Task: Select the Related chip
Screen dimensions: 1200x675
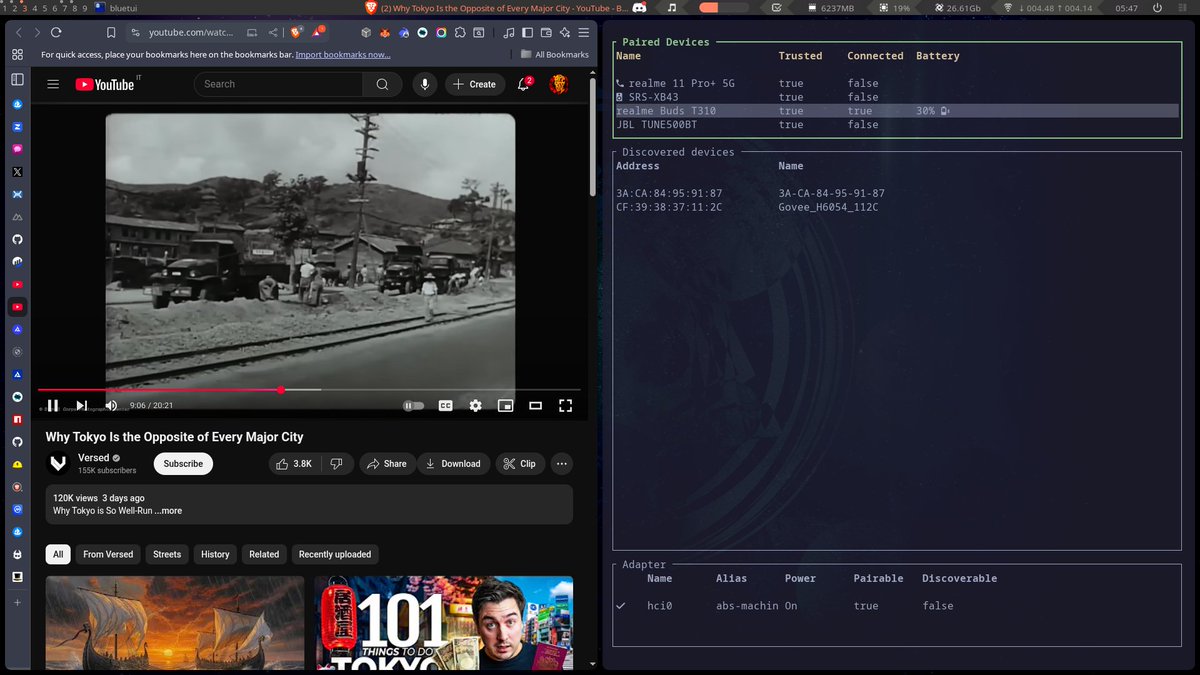Action: pyautogui.click(x=264, y=554)
